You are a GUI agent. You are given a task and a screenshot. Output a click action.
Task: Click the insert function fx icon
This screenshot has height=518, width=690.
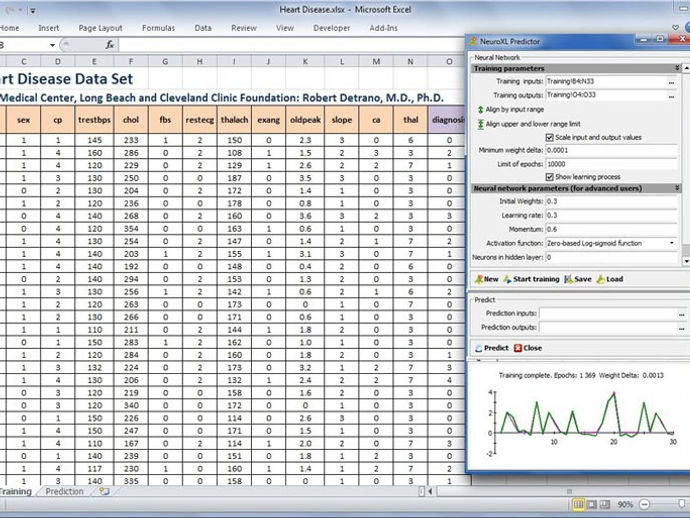110,45
